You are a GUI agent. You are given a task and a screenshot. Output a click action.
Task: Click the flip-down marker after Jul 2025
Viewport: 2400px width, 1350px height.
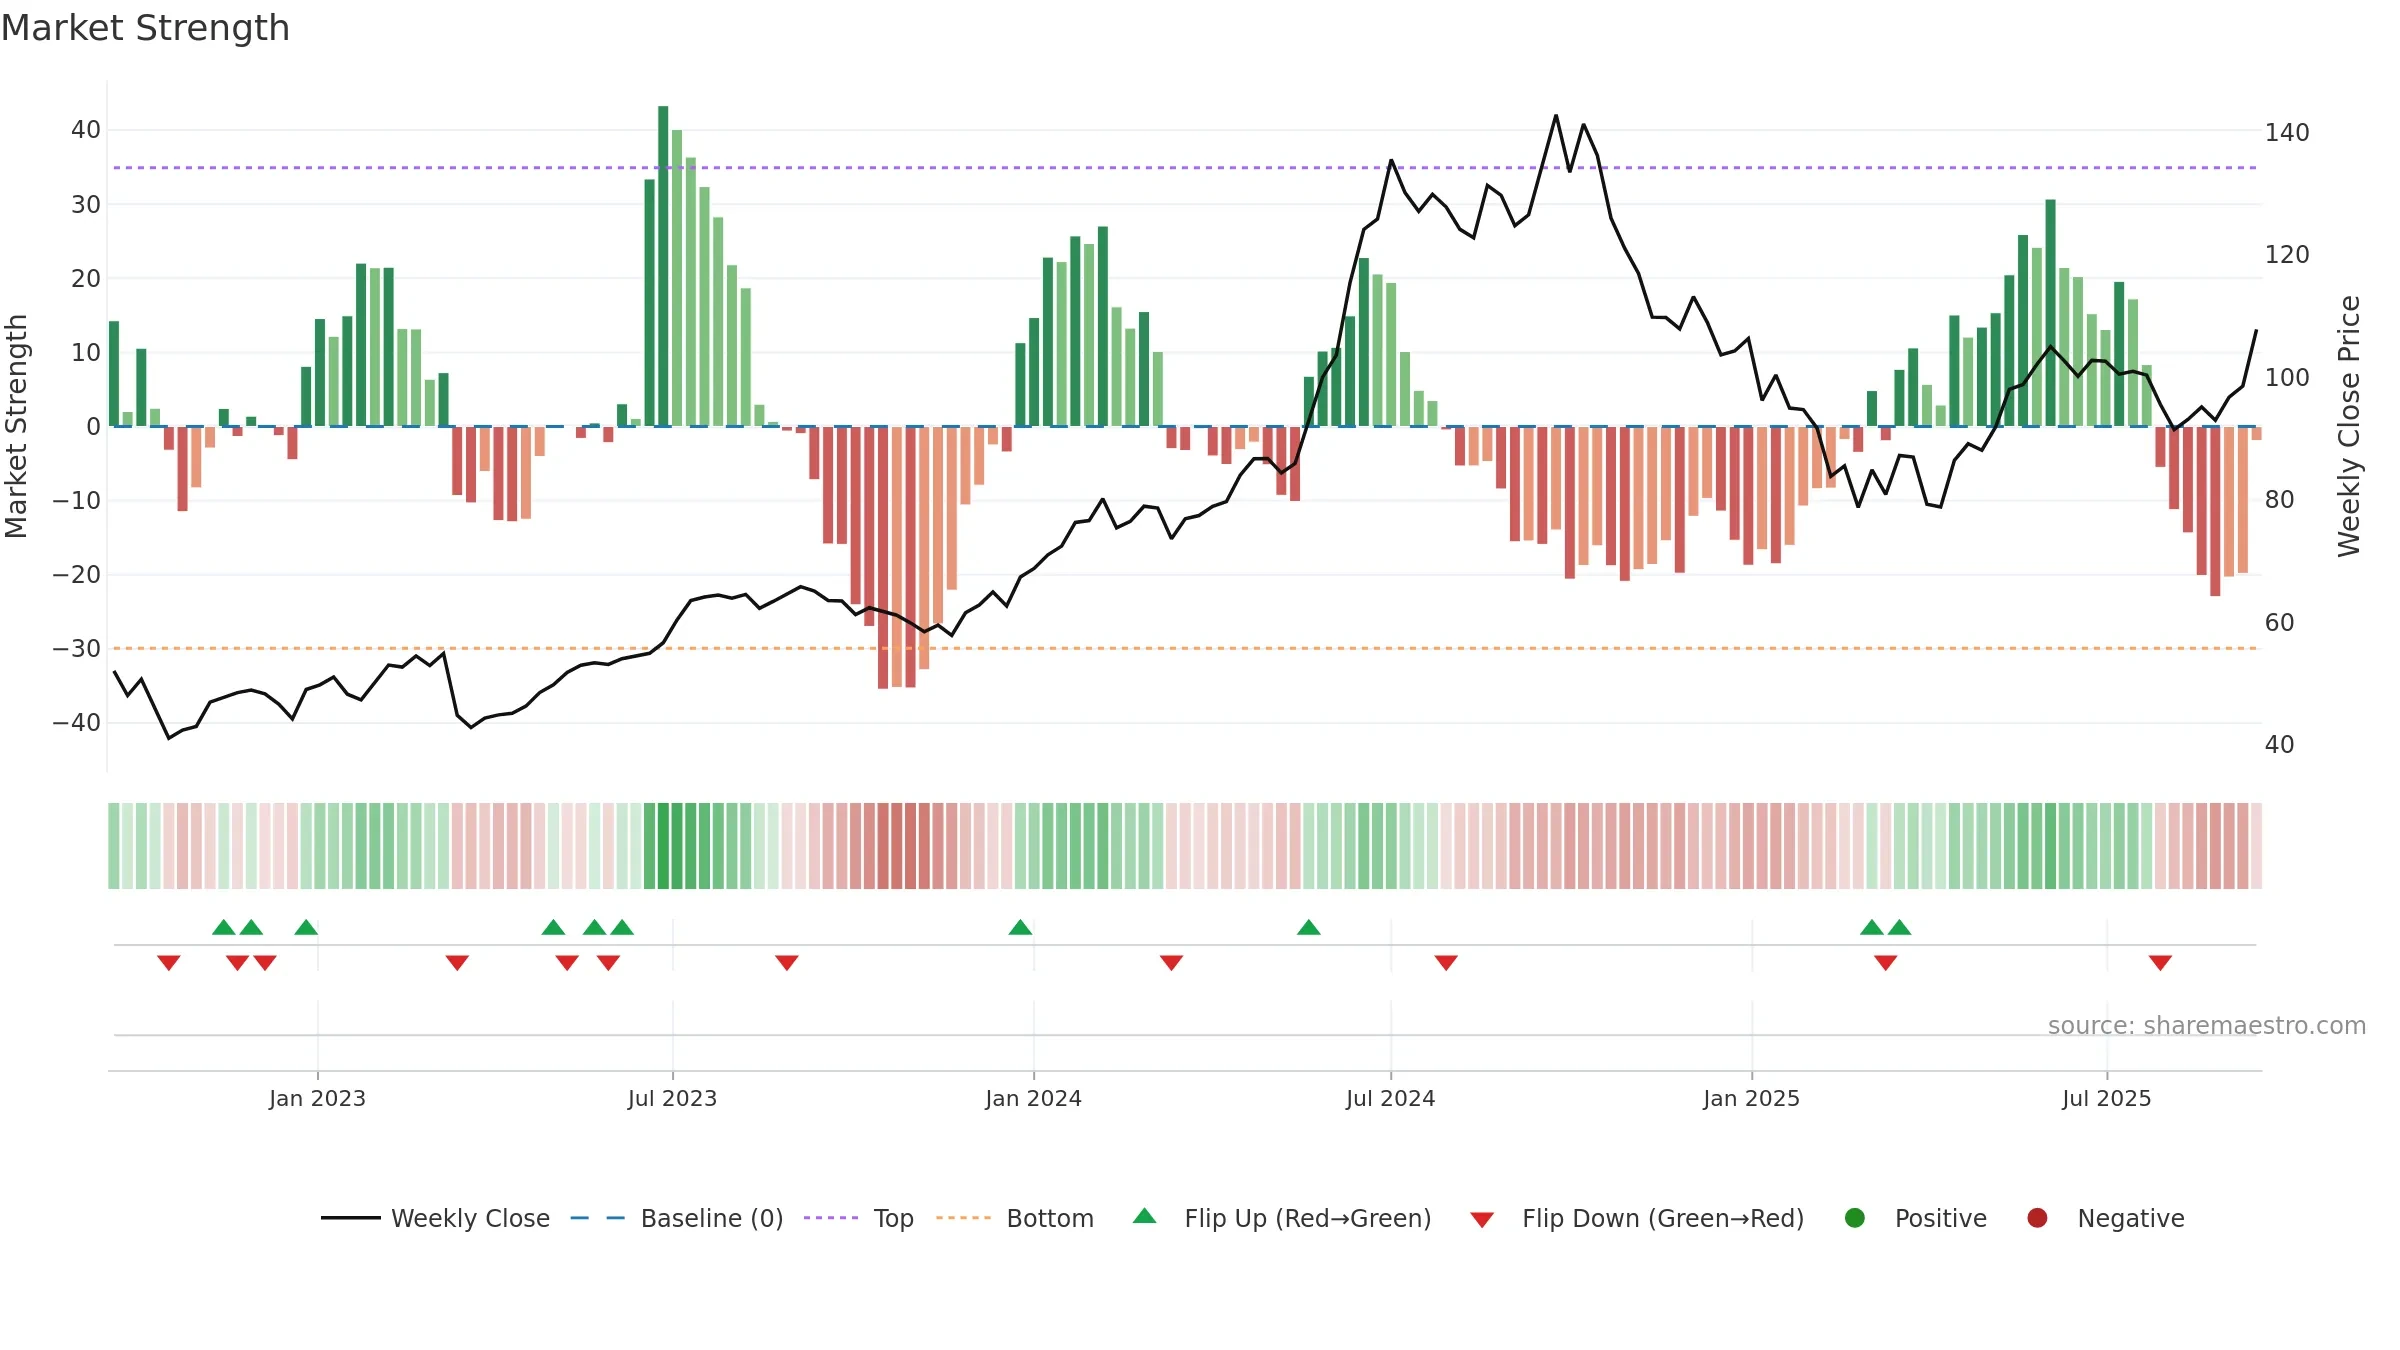[x=2160, y=962]
